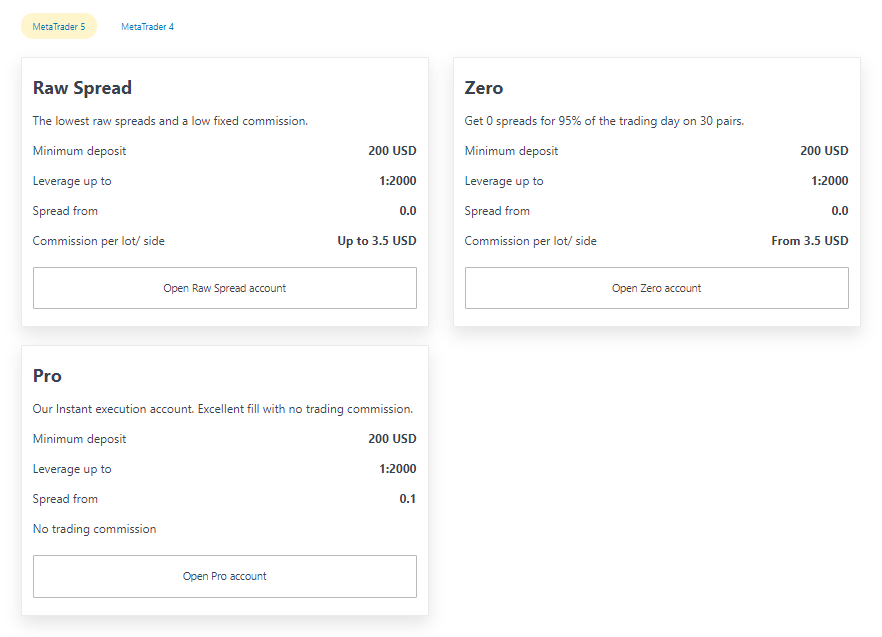Screen dimensions: 882x637
Task: Click the Open Raw Spread account button
Action: [x=225, y=288]
